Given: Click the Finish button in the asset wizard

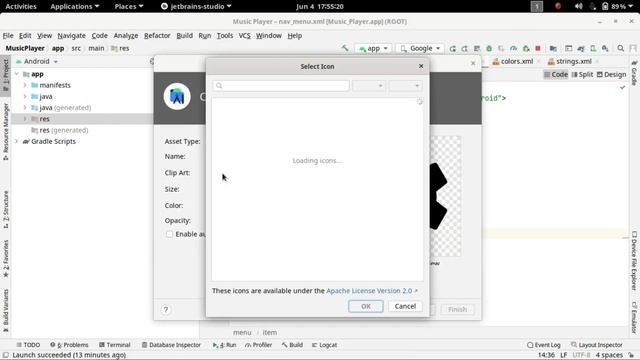Looking at the screenshot, I should (457, 310).
